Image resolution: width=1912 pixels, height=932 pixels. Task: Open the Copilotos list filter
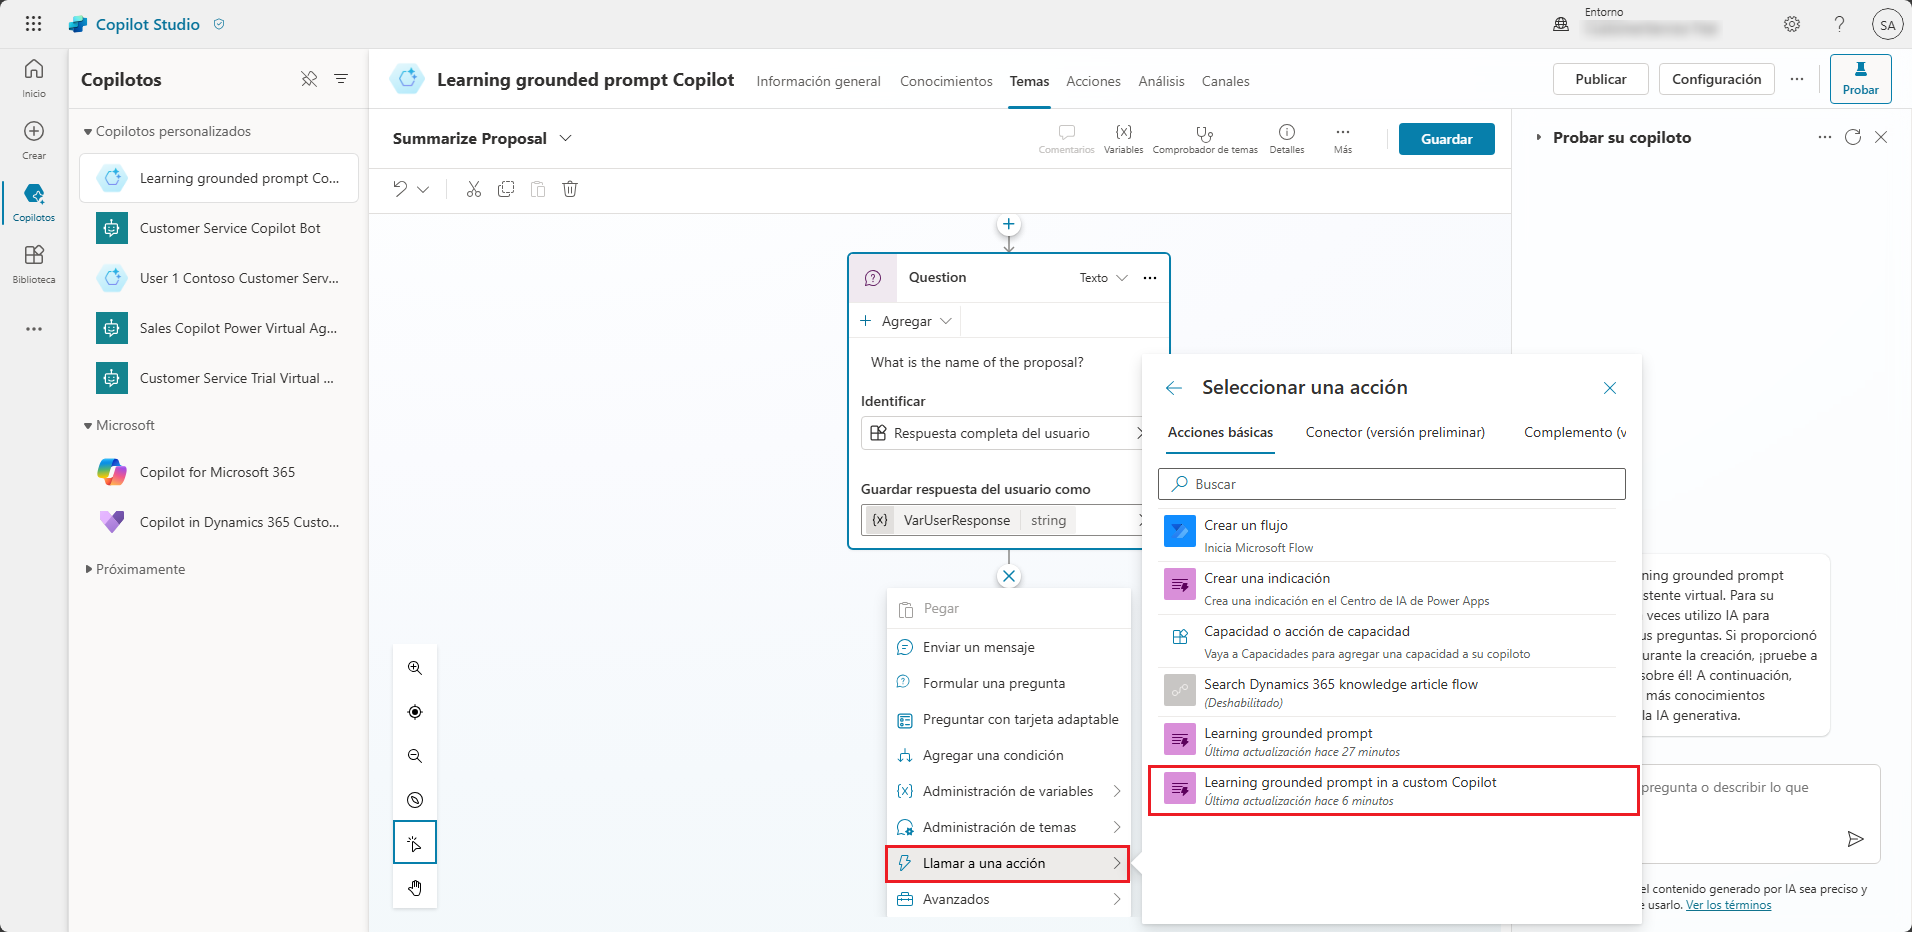click(341, 79)
